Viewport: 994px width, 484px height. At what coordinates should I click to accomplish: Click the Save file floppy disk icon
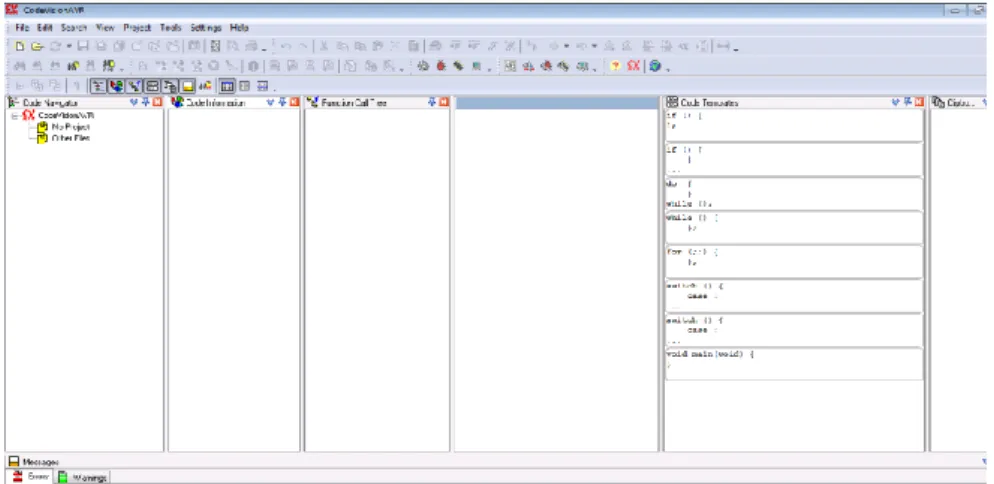tap(83, 46)
